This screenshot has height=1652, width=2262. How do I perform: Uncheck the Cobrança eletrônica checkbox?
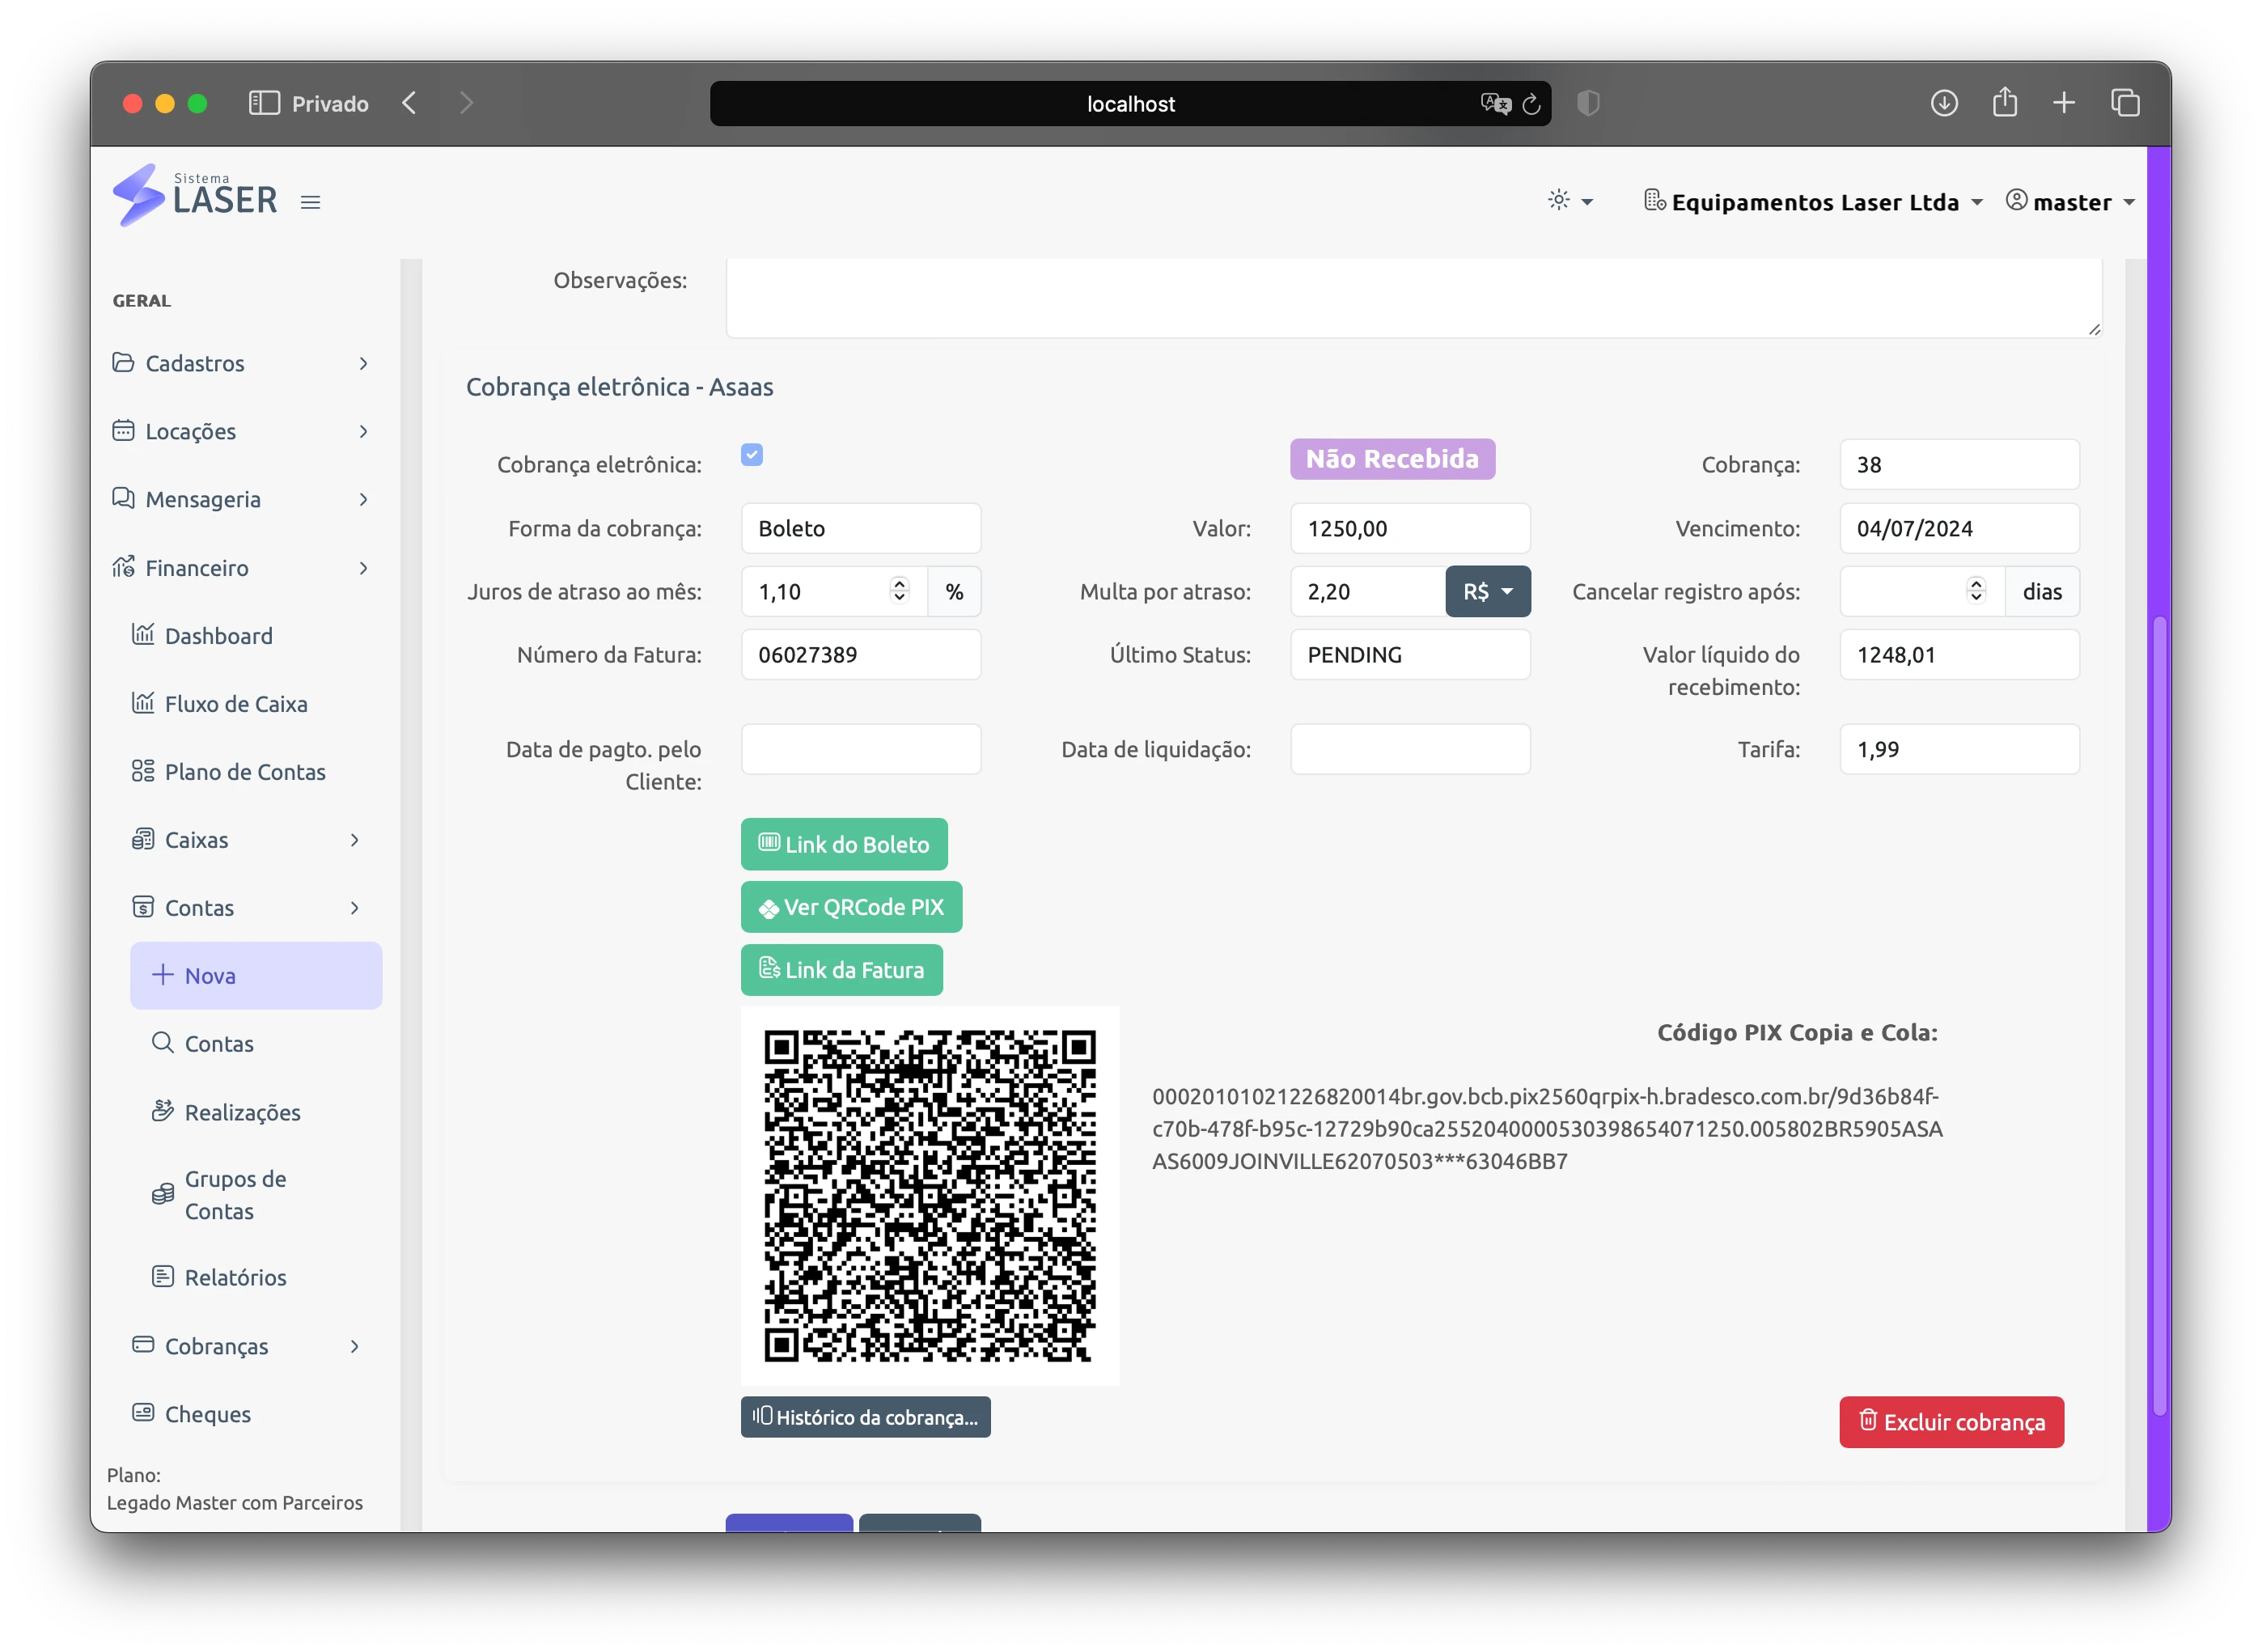pos(752,455)
